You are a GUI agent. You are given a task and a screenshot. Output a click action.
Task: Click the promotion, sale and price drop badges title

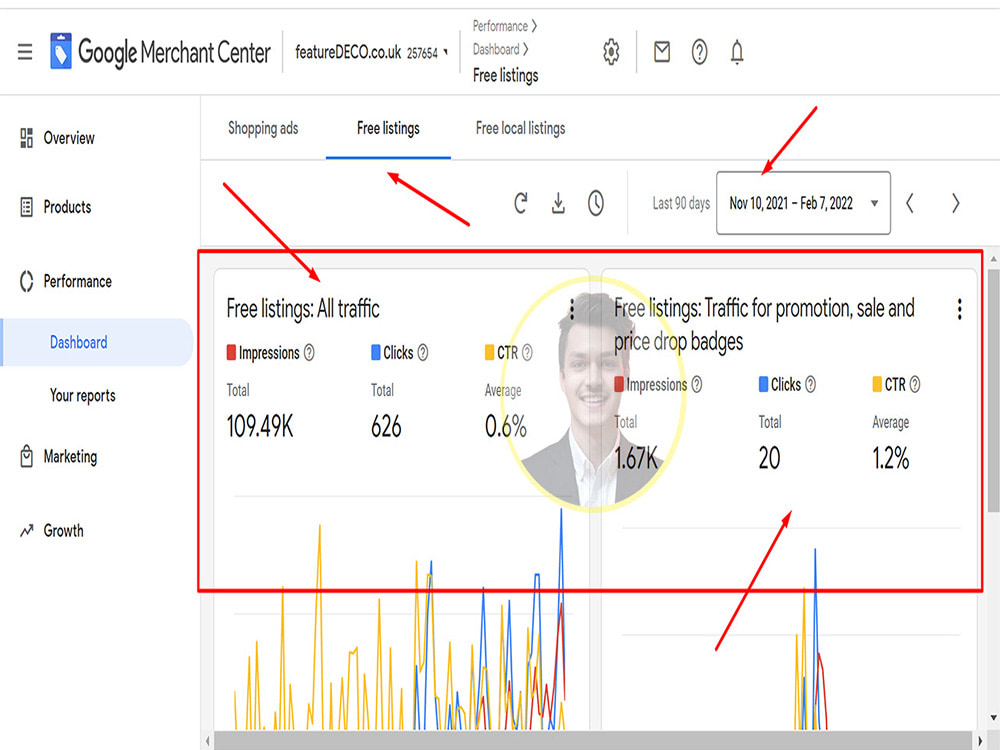tap(764, 325)
